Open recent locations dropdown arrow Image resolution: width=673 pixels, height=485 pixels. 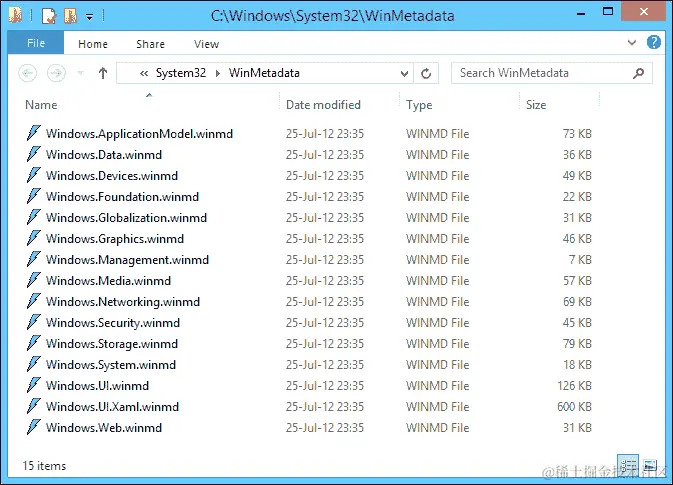pyautogui.click(x=80, y=73)
